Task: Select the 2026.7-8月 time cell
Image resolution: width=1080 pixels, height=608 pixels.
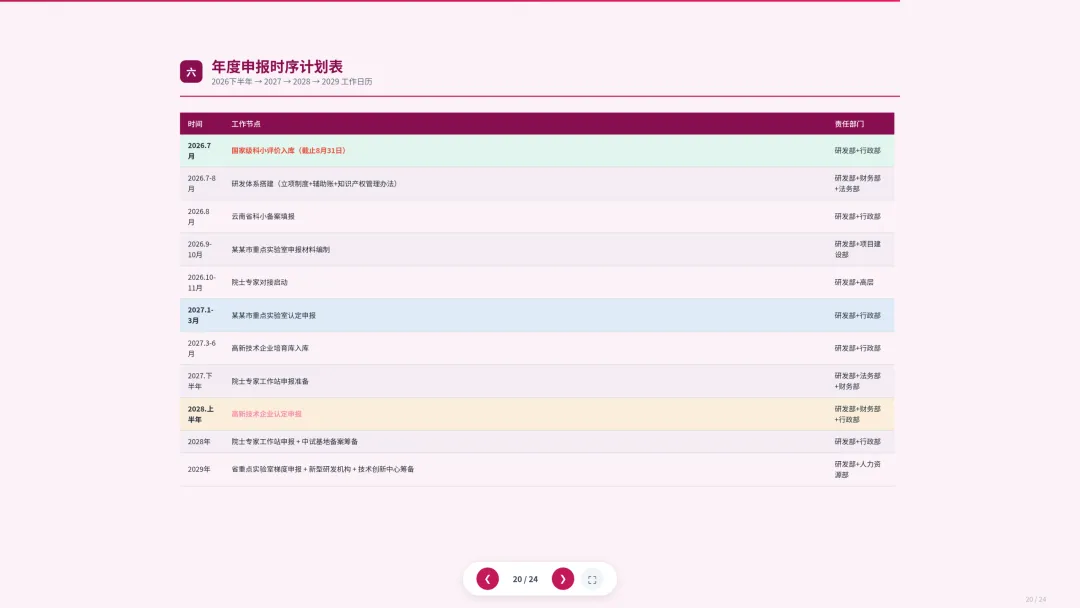Action: coord(201,184)
